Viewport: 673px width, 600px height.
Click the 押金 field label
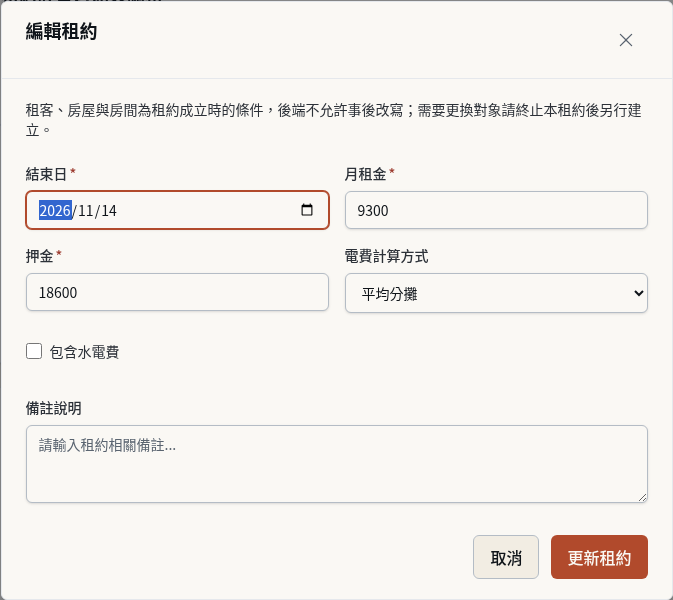(x=39, y=256)
